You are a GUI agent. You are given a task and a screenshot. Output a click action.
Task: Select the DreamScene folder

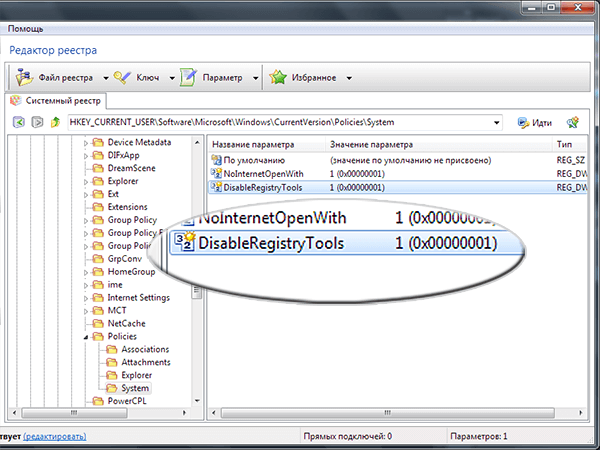pyautogui.click(x=131, y=168)
